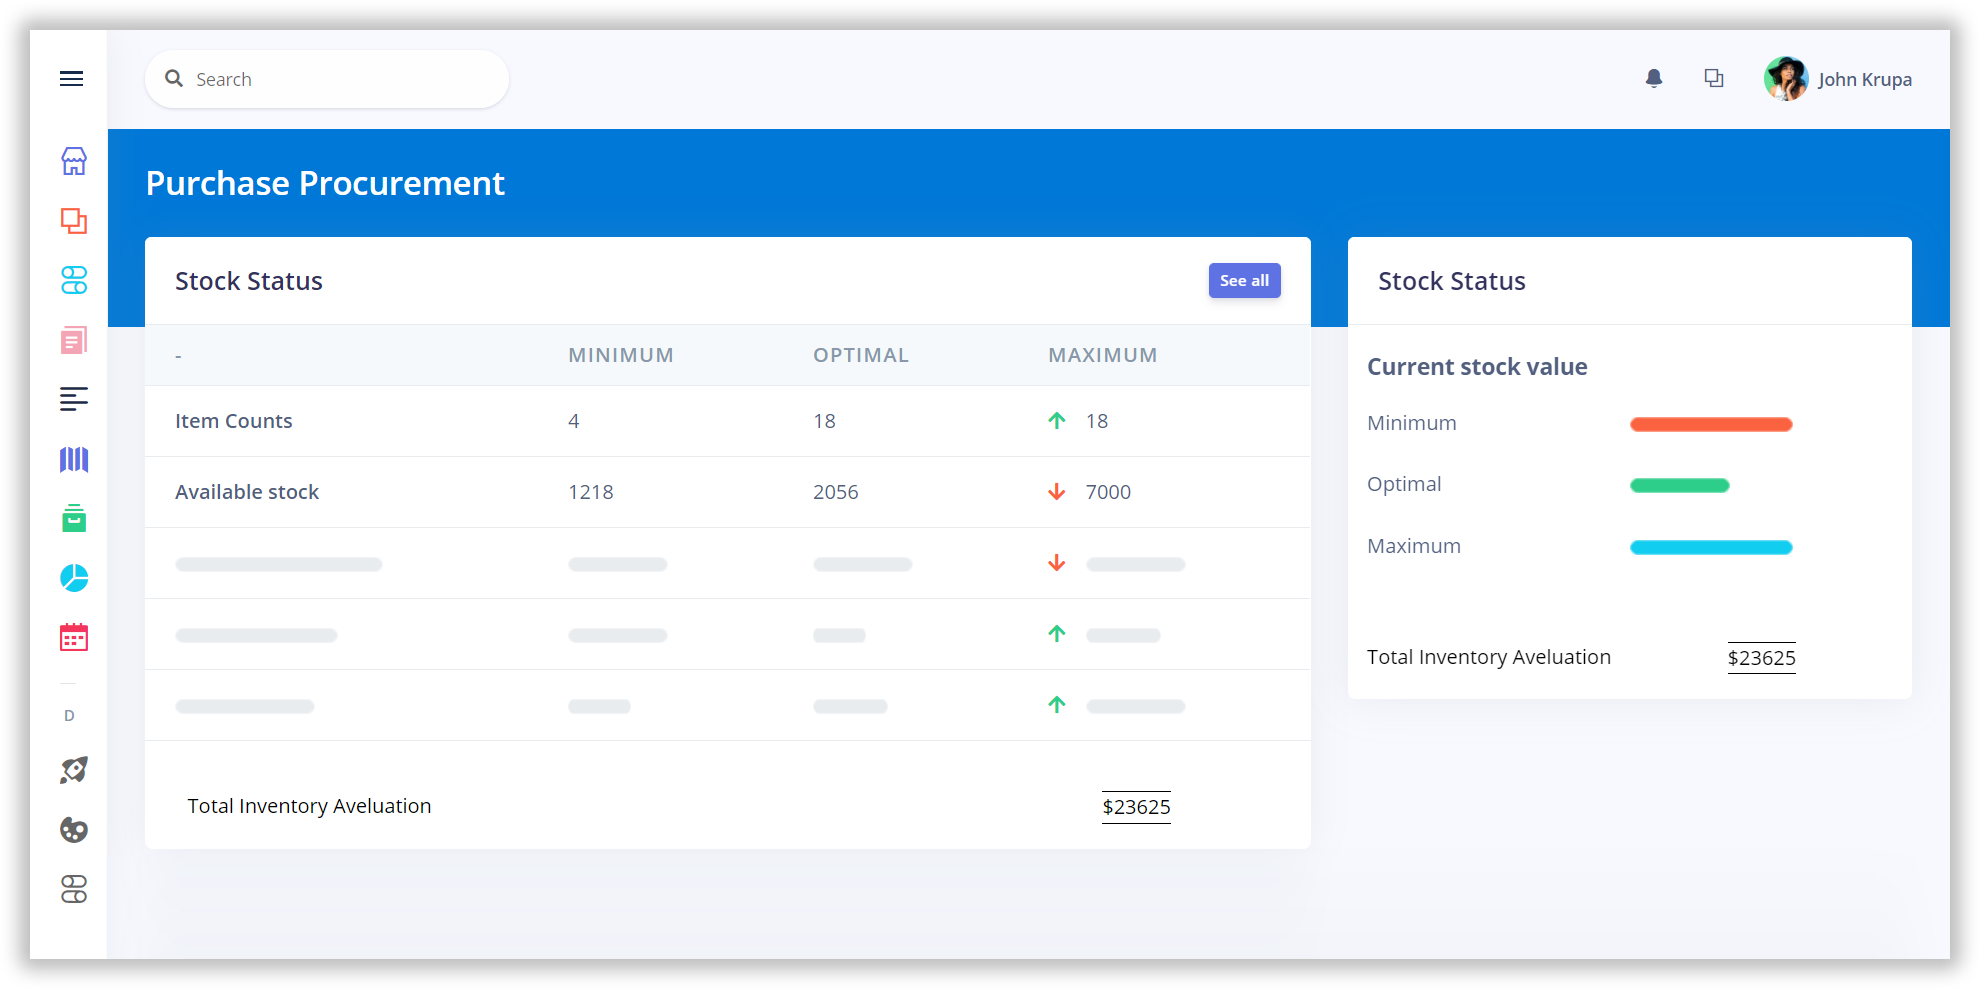Viewport: 1980px width, 989px height.
Task: Click the 2056 optimal value
Action: (x=836, y=492)
